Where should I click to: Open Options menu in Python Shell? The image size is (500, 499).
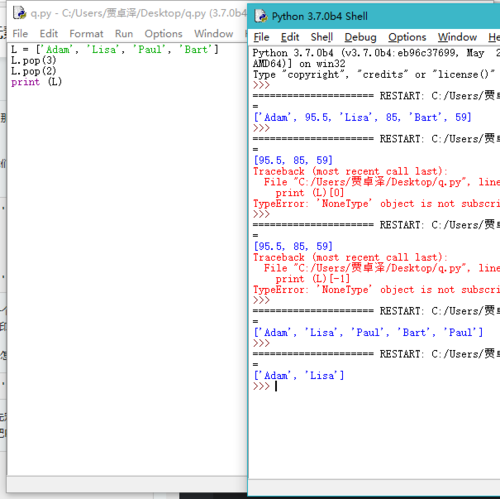407,37
